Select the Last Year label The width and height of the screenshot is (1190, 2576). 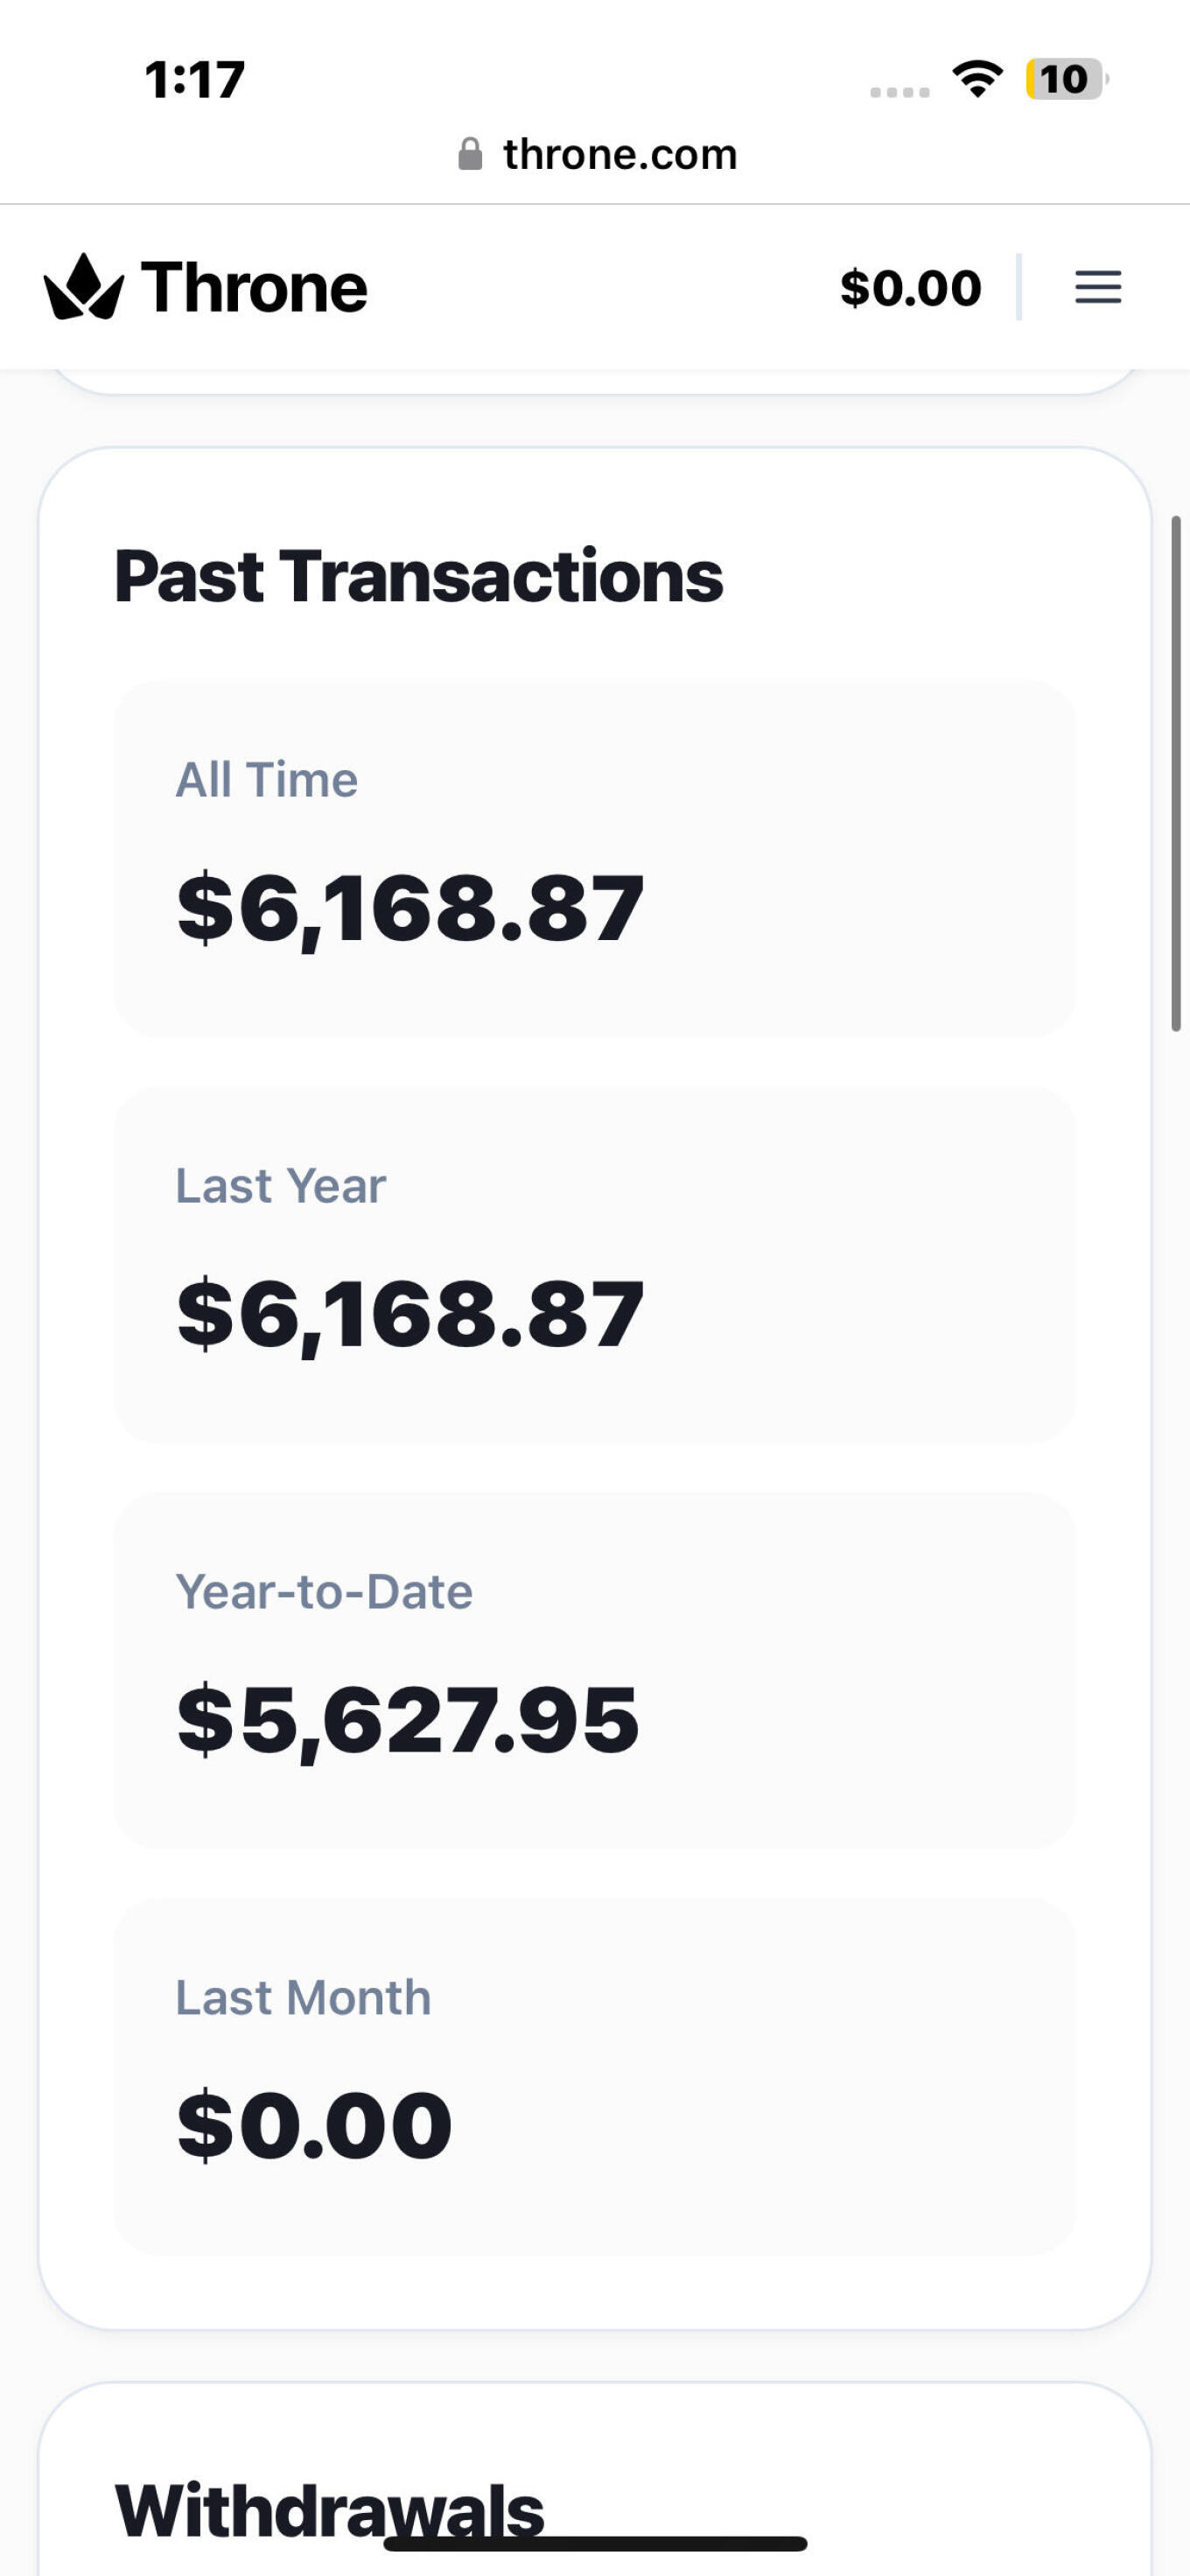(x=280, y=1186)
